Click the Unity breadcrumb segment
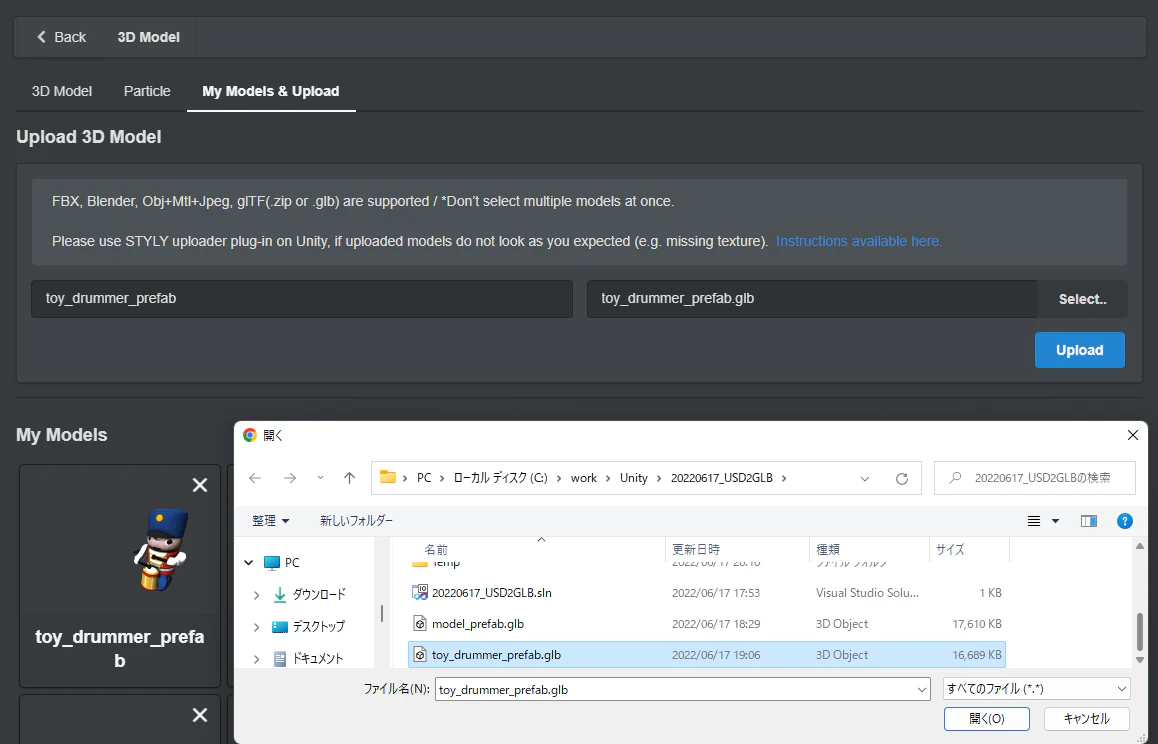 (x=634, y=478)
